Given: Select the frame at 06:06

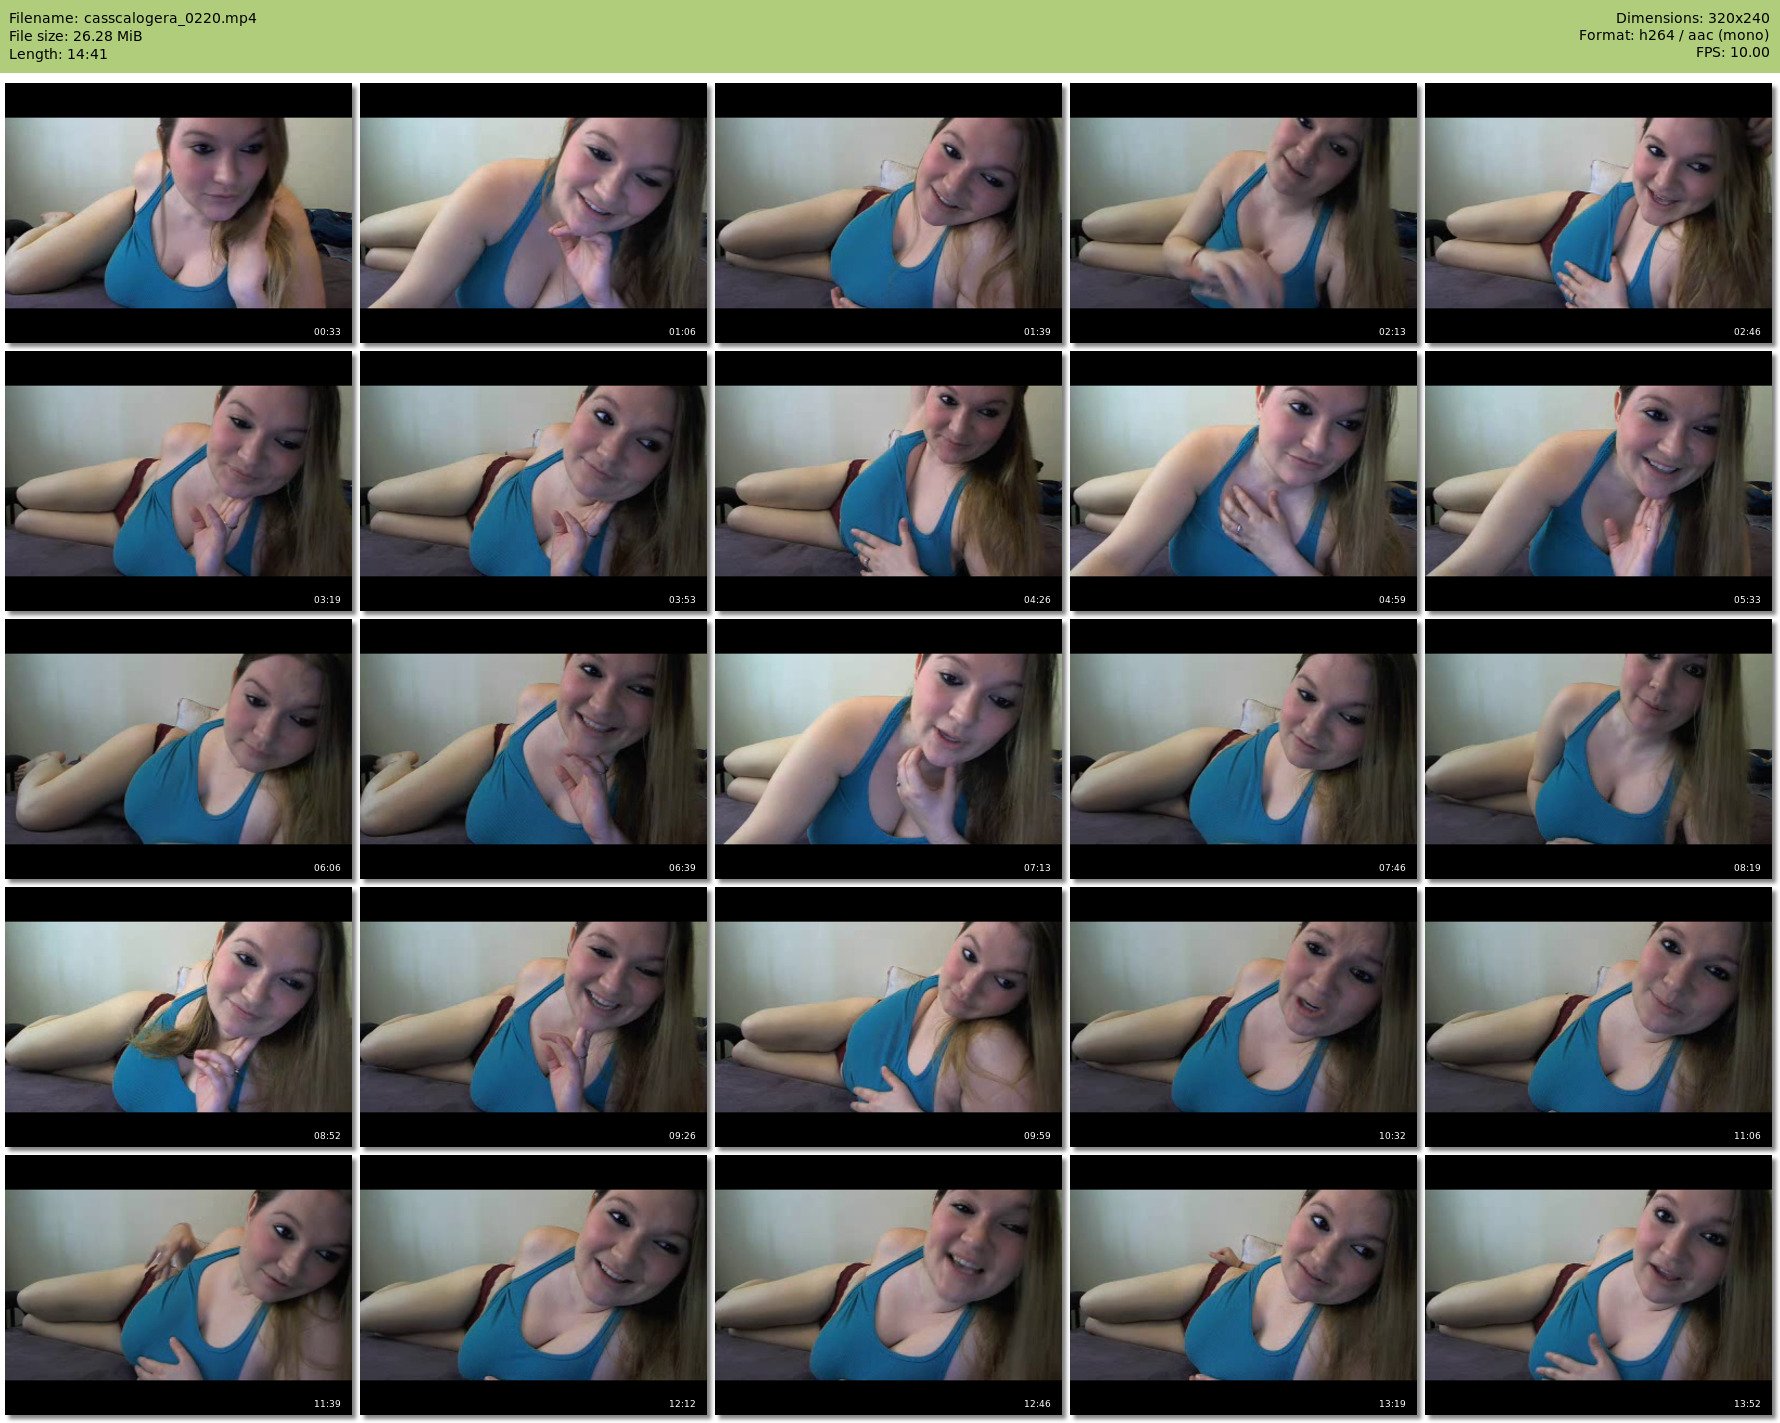Looking at the screenshot, I should pyautogui.click(x=179, y=749).
